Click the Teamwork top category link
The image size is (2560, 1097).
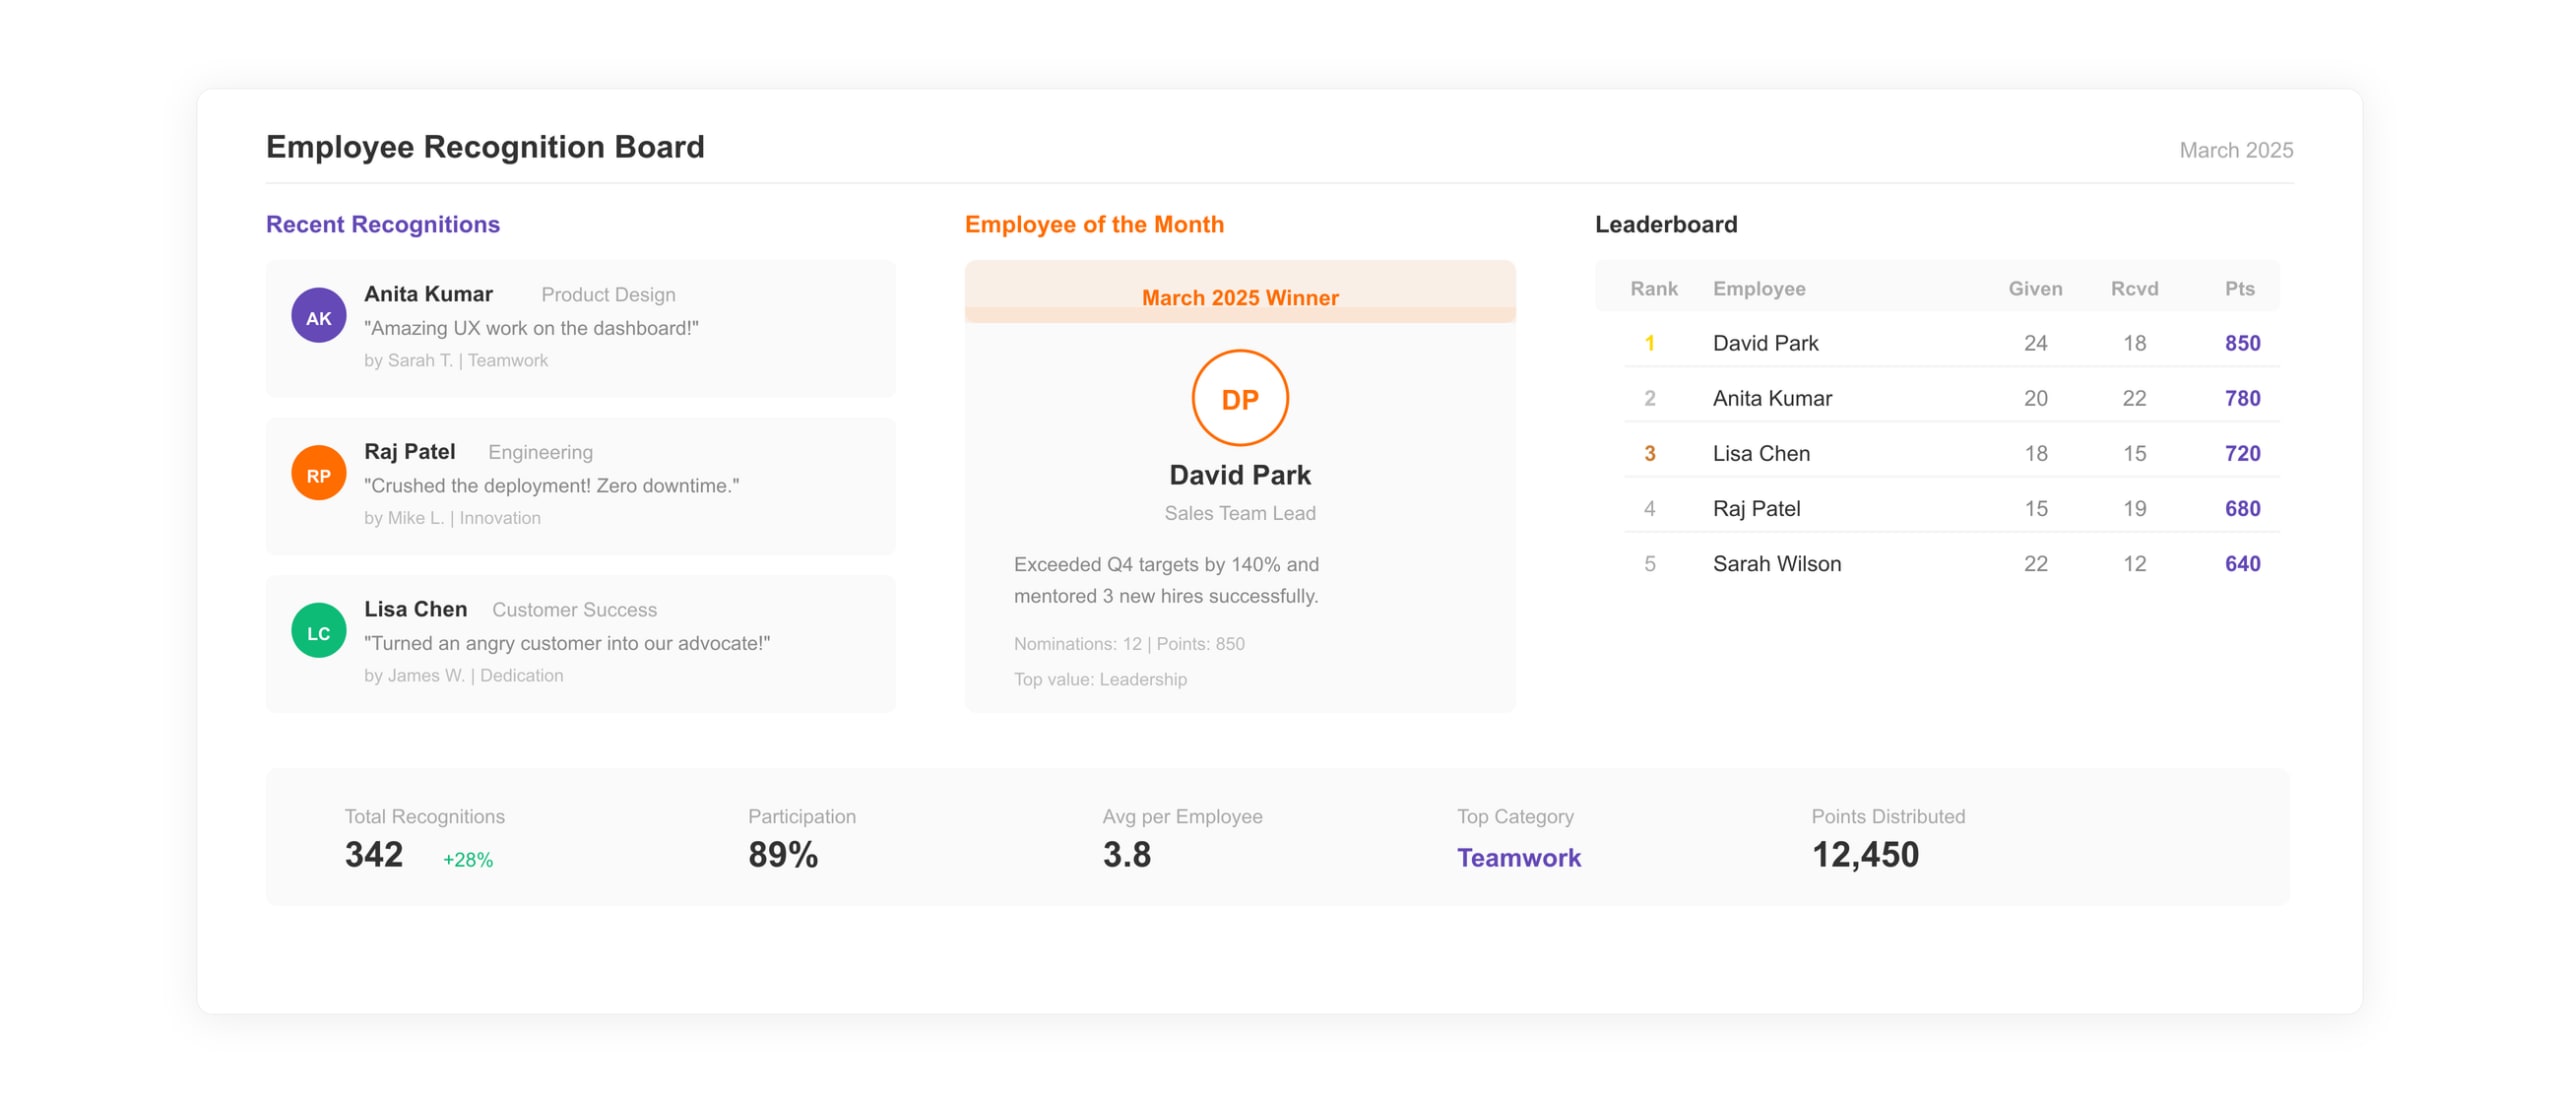pyautogui.click(x=1518, y=857)
